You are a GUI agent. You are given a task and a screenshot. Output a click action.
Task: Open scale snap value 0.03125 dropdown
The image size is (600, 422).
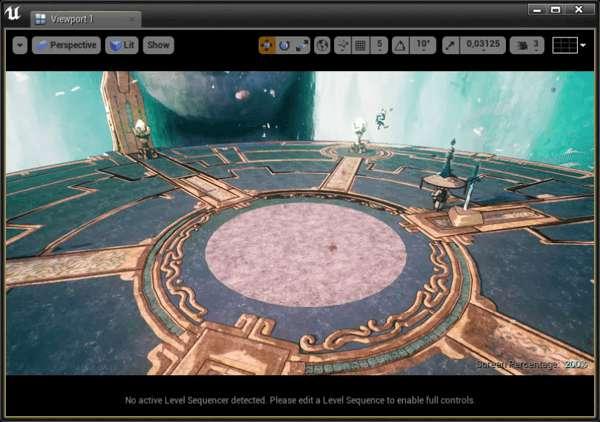483,46
